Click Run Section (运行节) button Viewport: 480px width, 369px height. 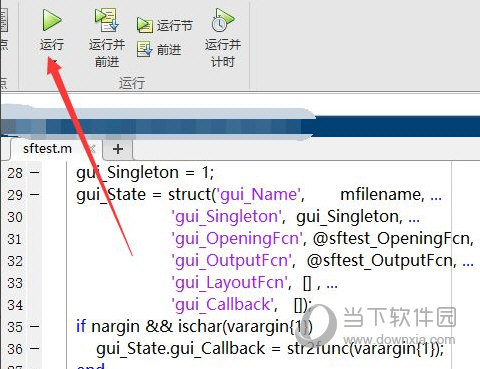click(x=164, y=25)
